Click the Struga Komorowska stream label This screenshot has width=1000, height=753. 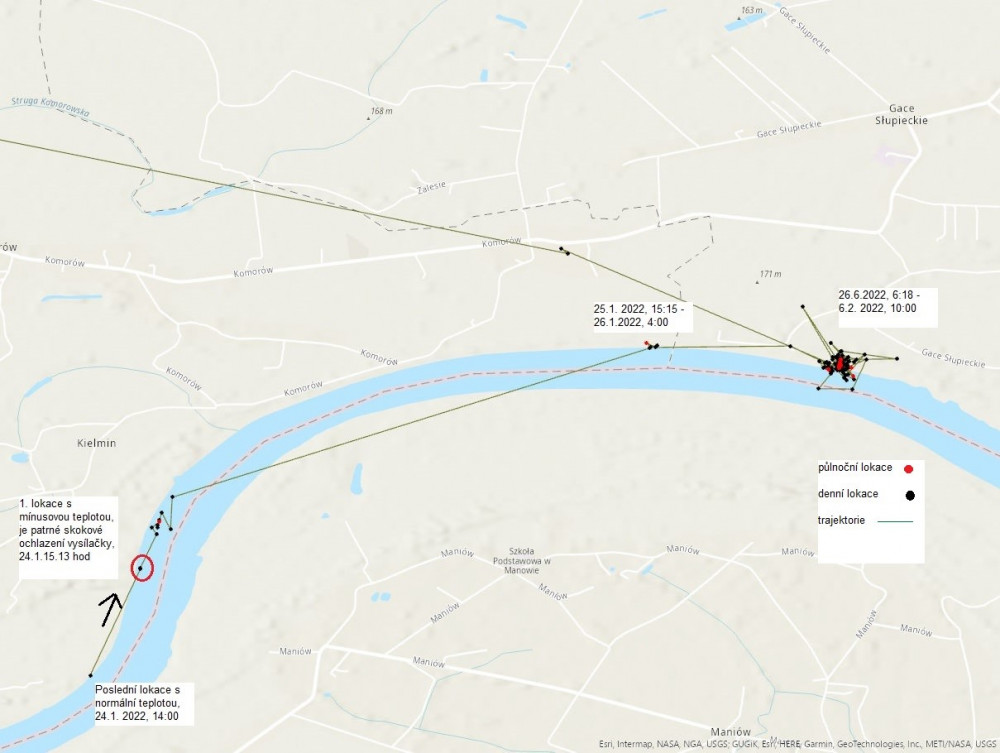tap(50, 106)
